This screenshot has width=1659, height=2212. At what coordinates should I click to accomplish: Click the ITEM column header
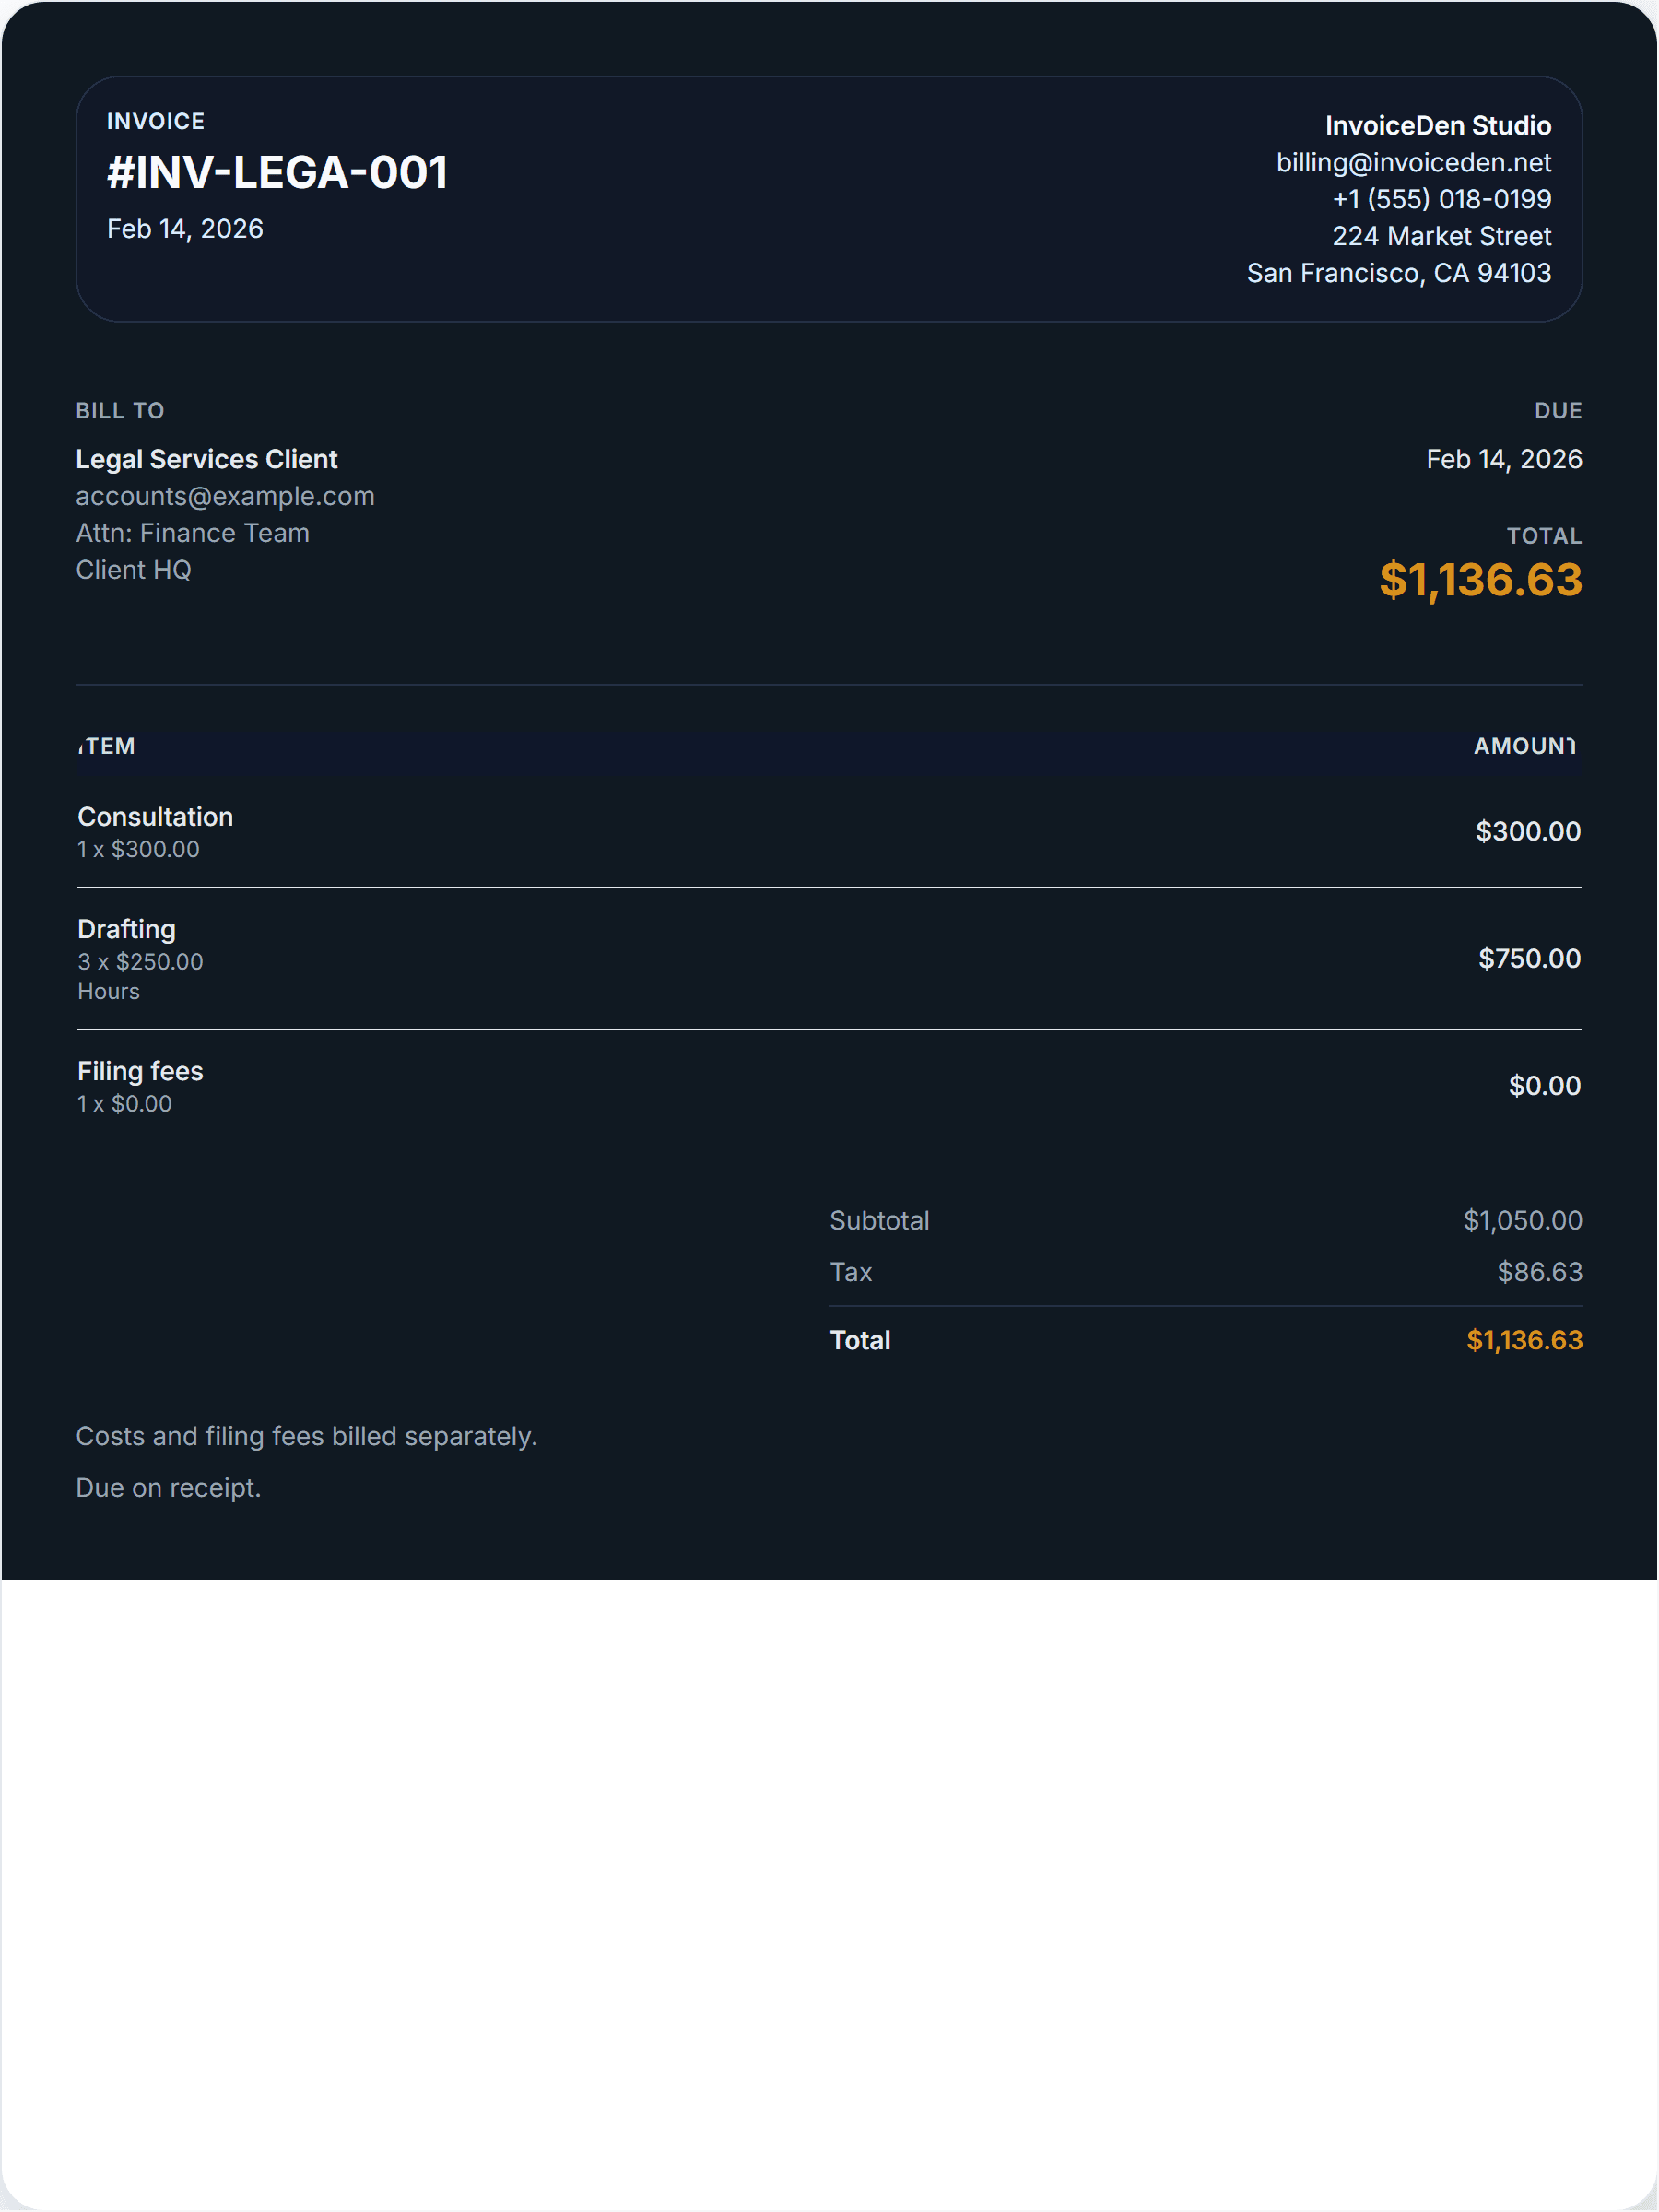coord(107,746)
